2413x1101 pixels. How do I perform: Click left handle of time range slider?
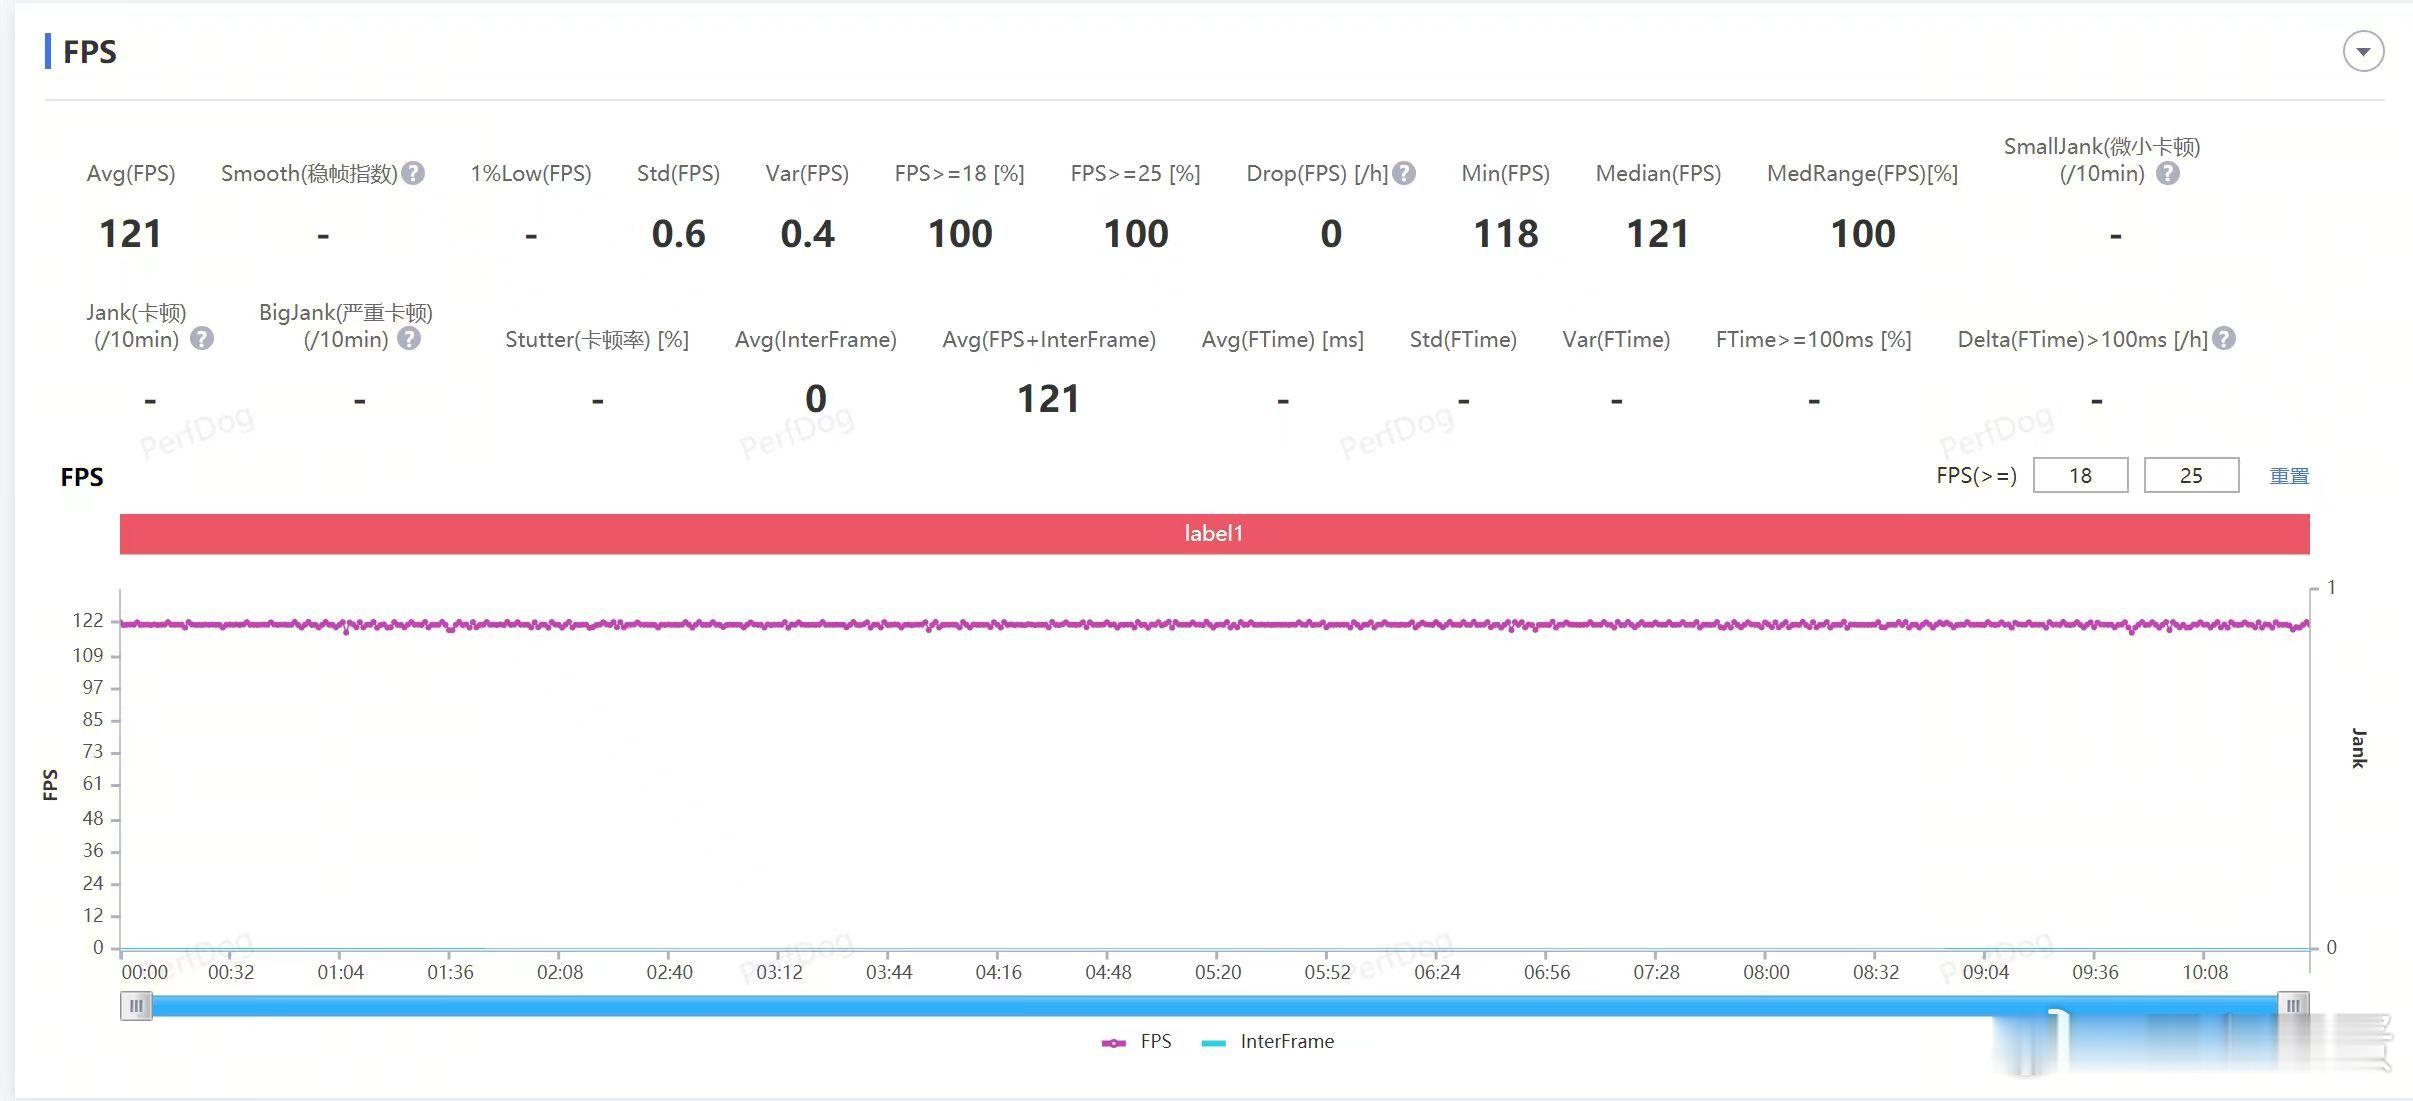pos(136,1006)
